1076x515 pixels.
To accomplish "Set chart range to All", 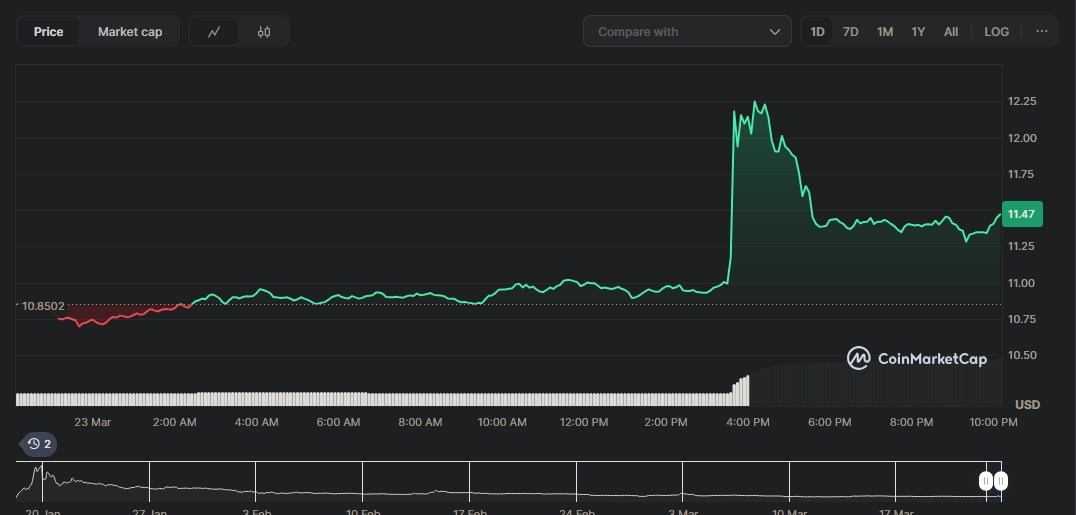I will click(x=950, y=32).
